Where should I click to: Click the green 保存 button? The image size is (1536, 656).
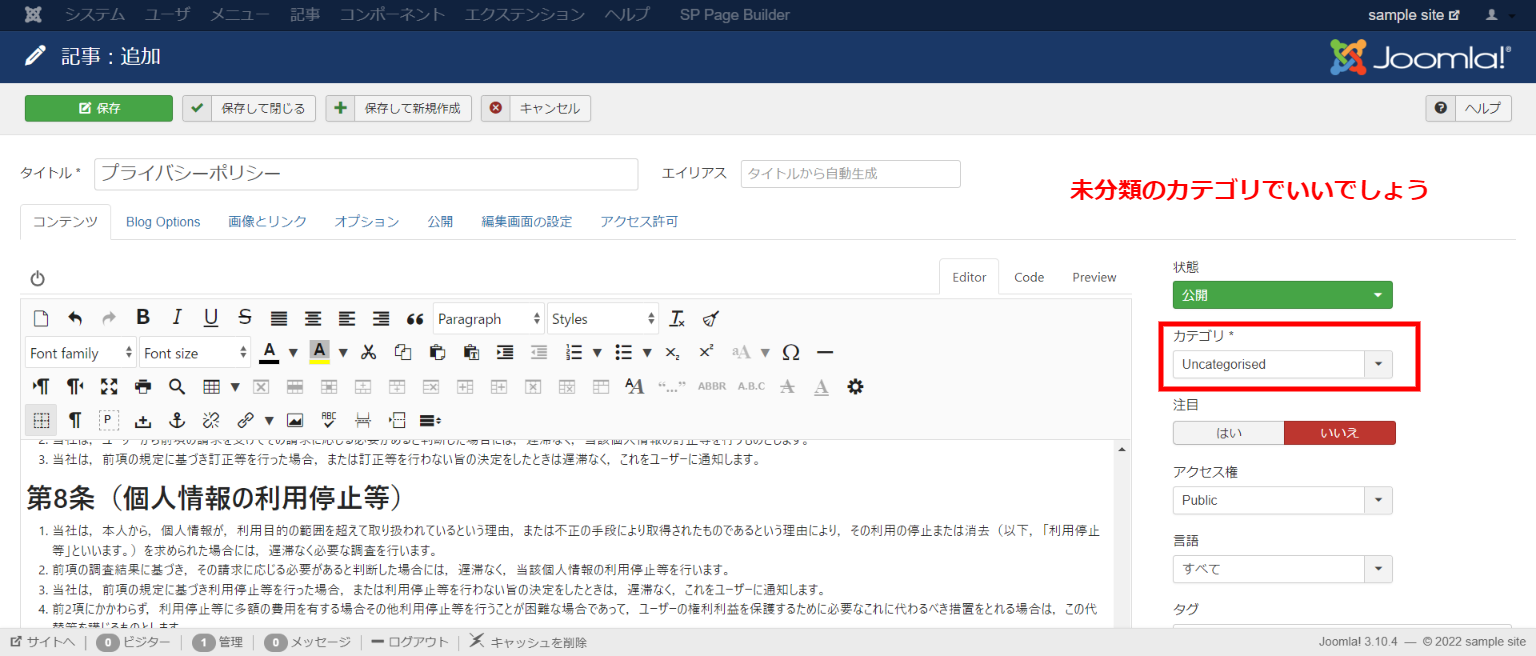pos(99,108)
